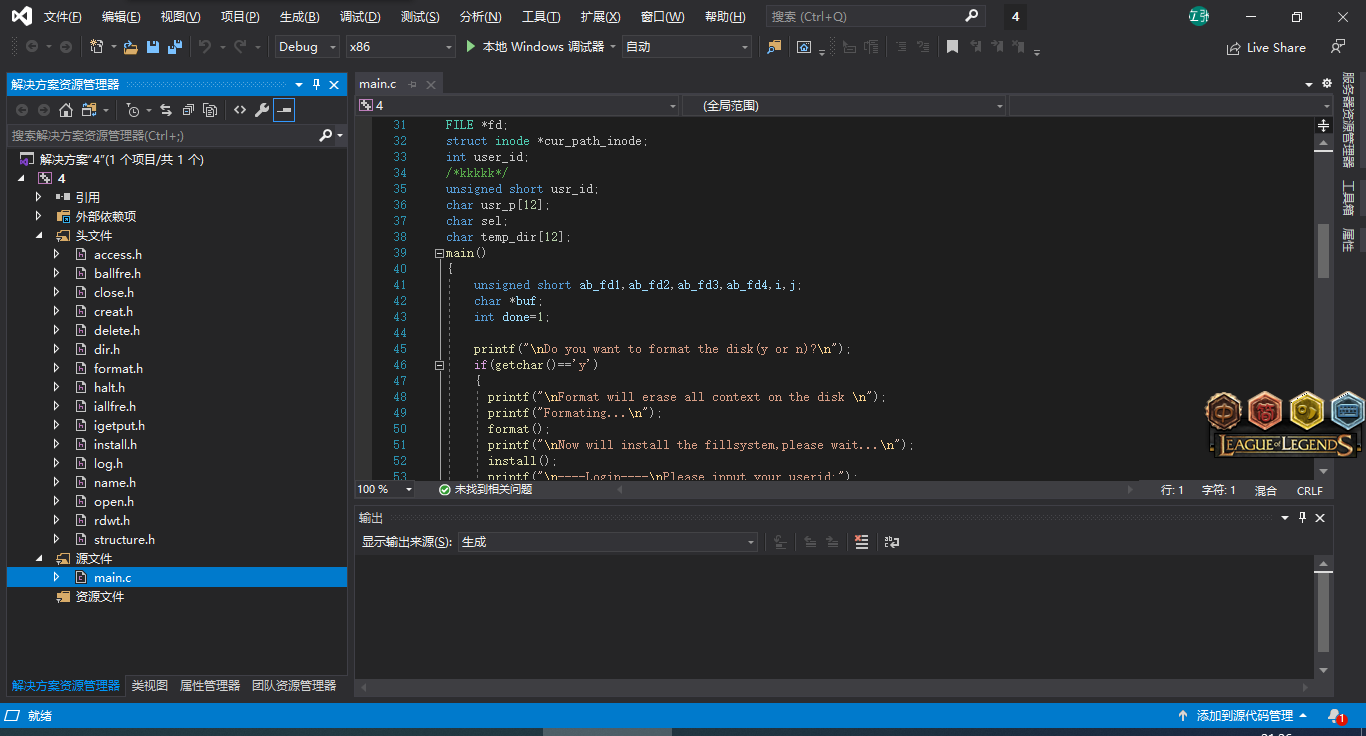Screen dimensions: 1366x736
Task: Open the 调试(D) menu
Action: pos(360,17)
